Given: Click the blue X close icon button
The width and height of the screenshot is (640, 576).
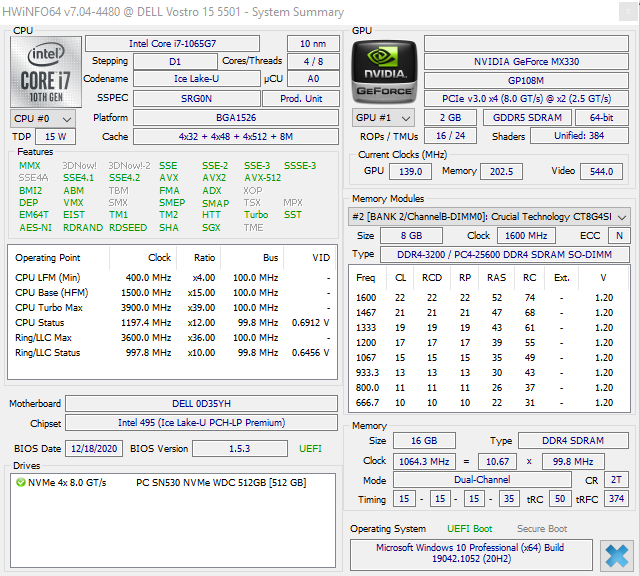Looking at the screenshot, I should (616, 555).
